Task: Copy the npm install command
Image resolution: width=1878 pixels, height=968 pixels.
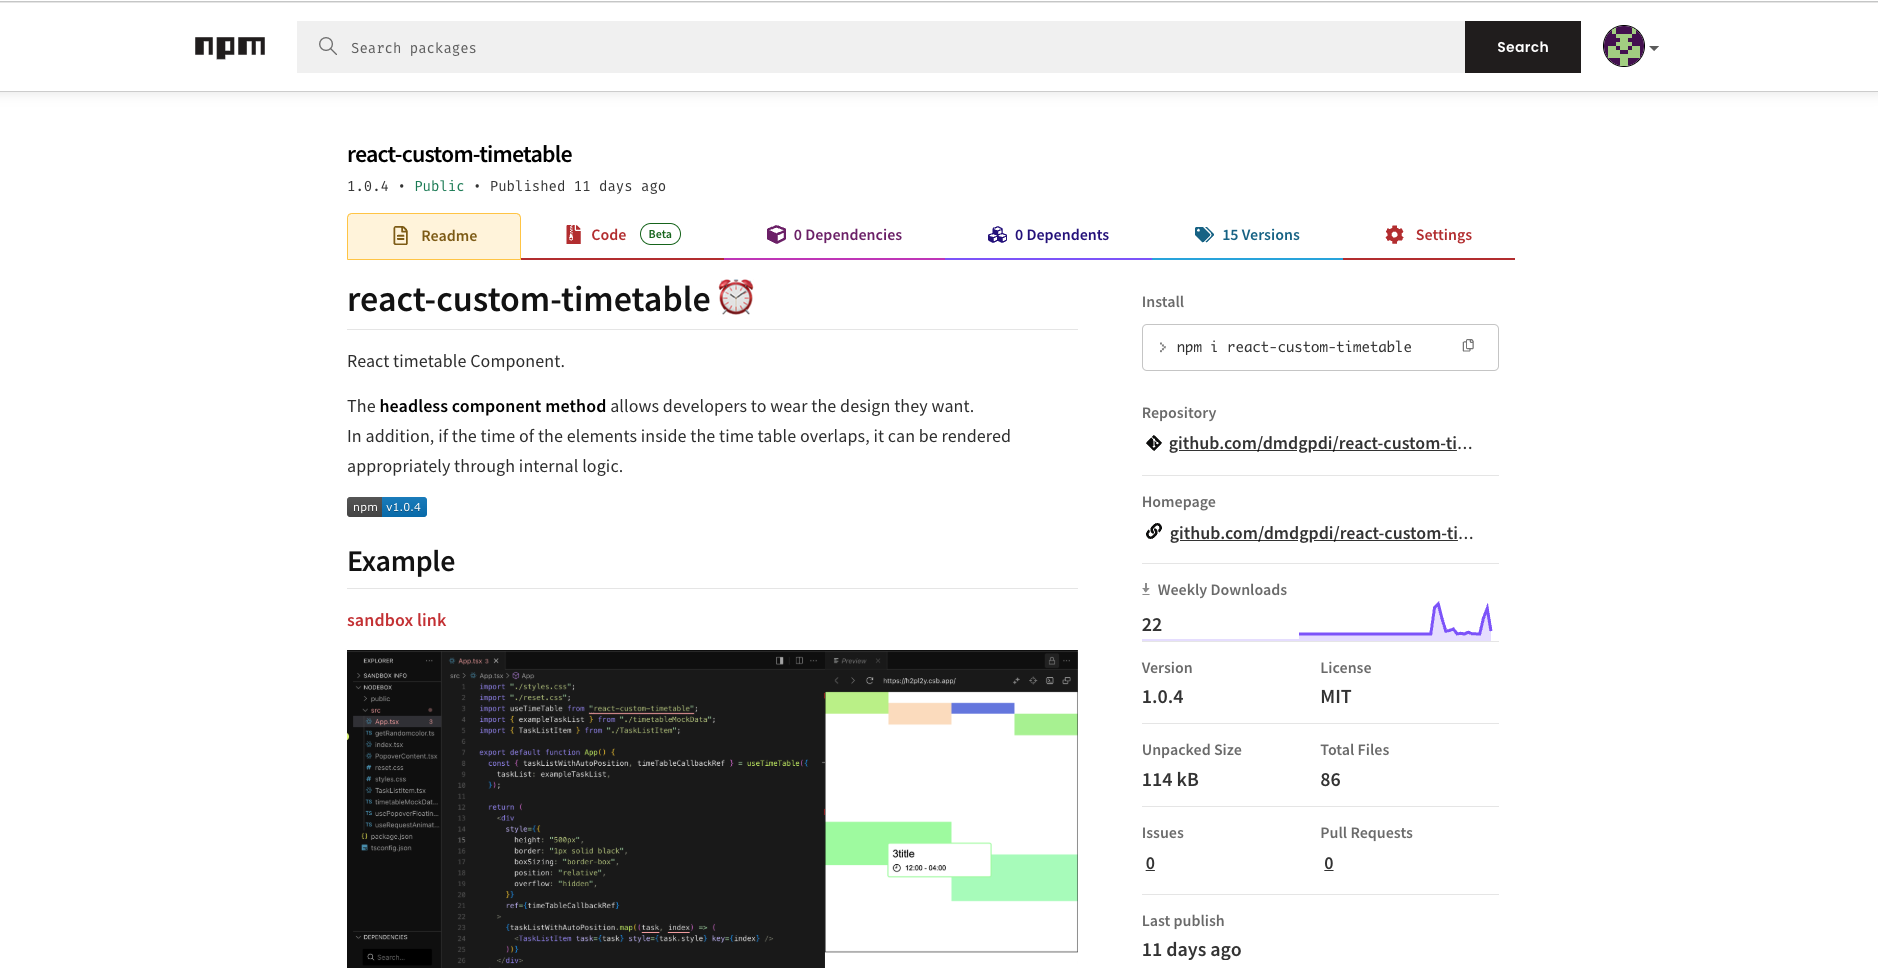Action: [1468, 346]
